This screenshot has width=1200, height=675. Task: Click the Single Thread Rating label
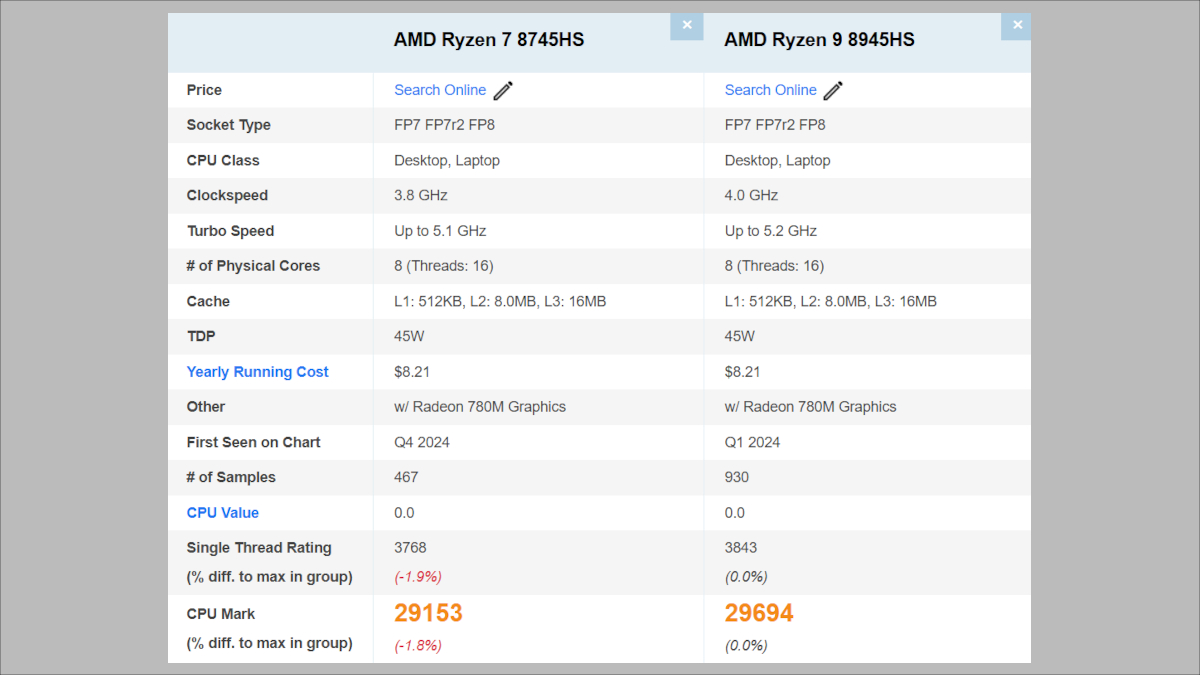pos(259,548)
